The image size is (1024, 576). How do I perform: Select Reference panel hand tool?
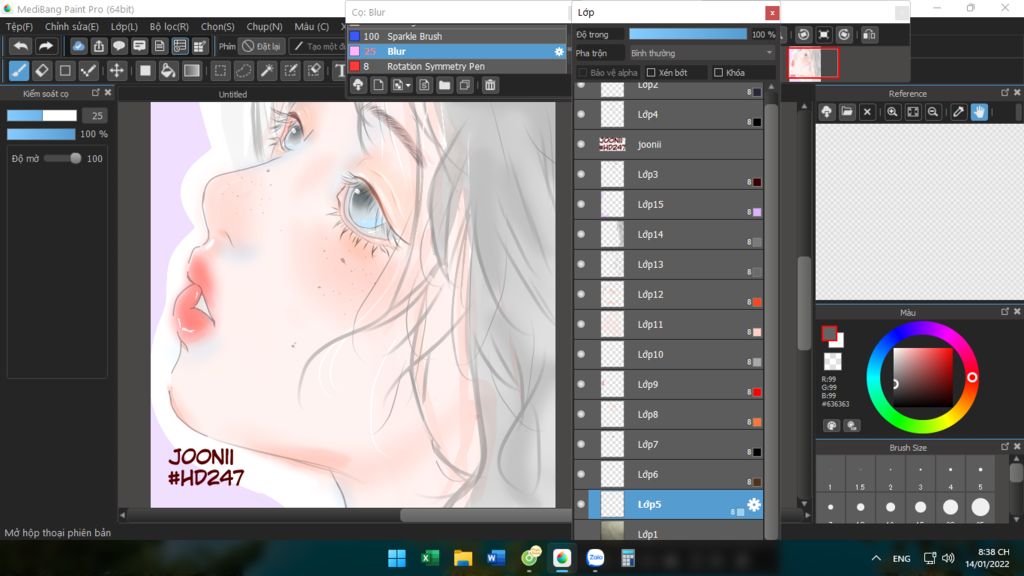coord(979,112)
